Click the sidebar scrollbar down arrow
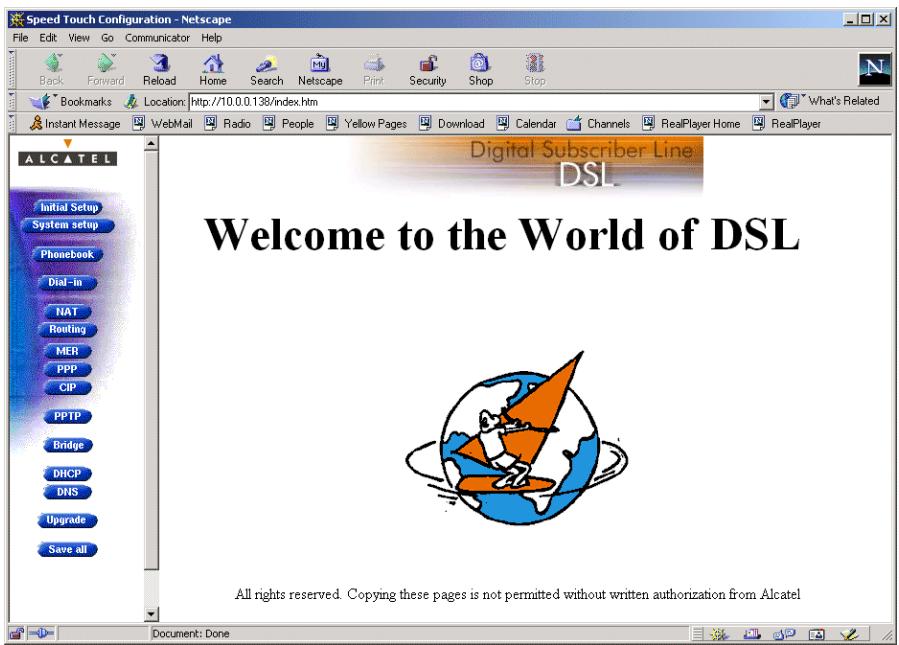Viewport: 899px width, 645px height. pos(151,614)
